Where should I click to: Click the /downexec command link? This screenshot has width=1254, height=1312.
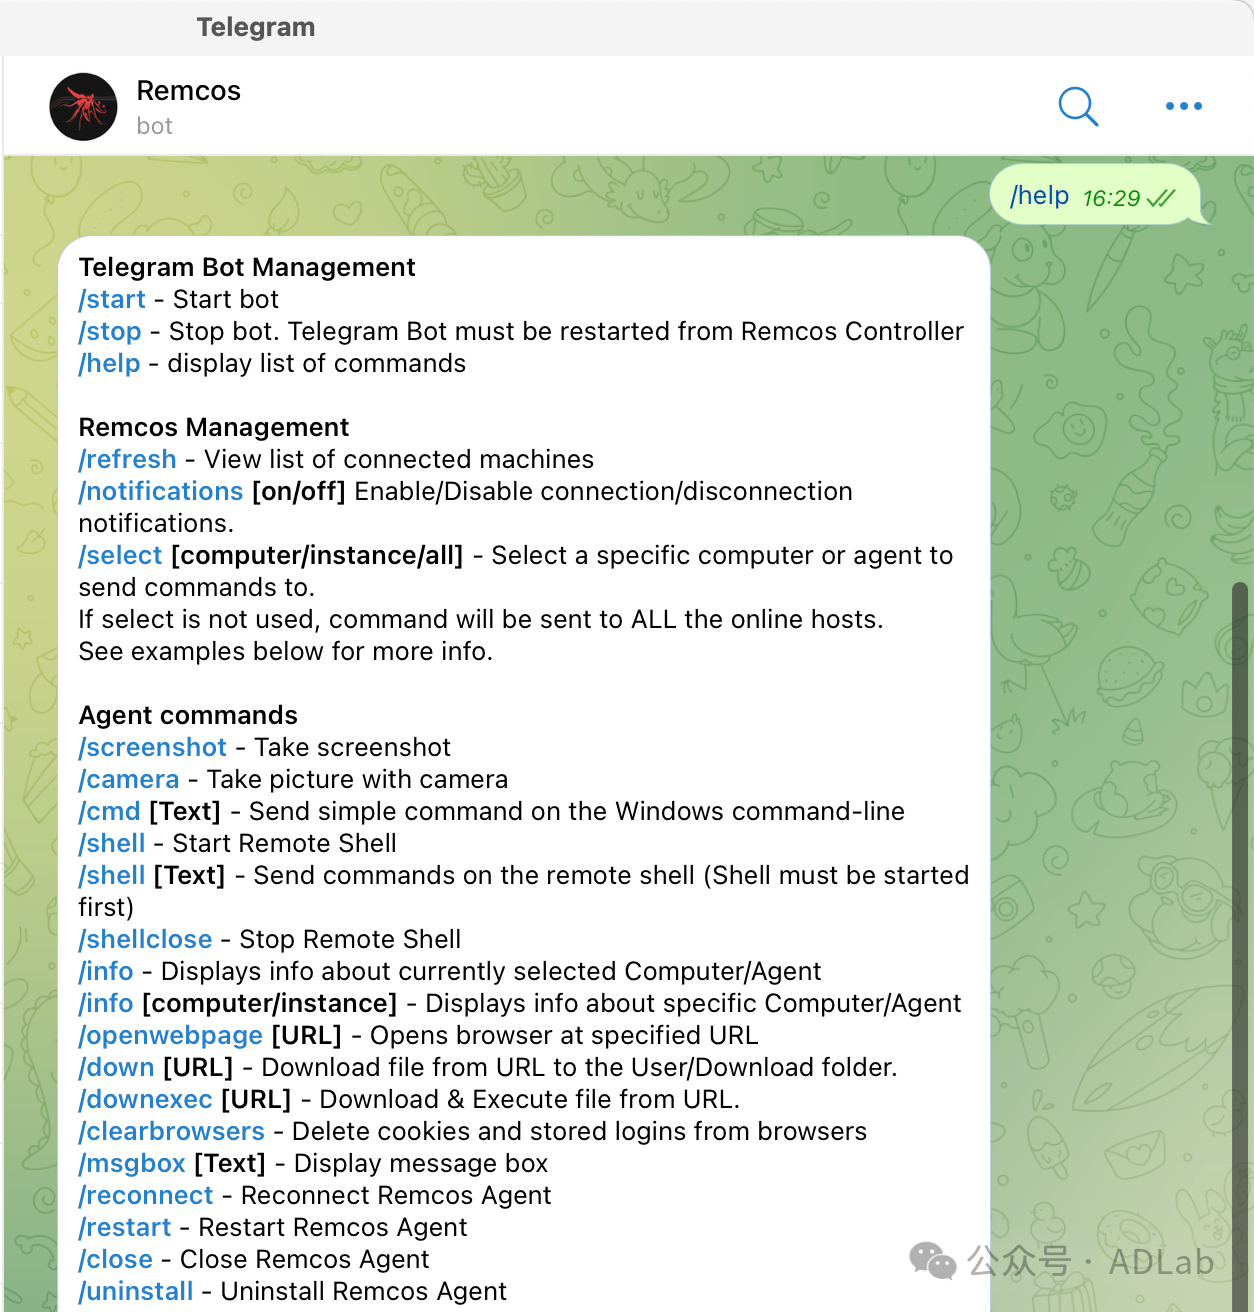[146, 1099]
